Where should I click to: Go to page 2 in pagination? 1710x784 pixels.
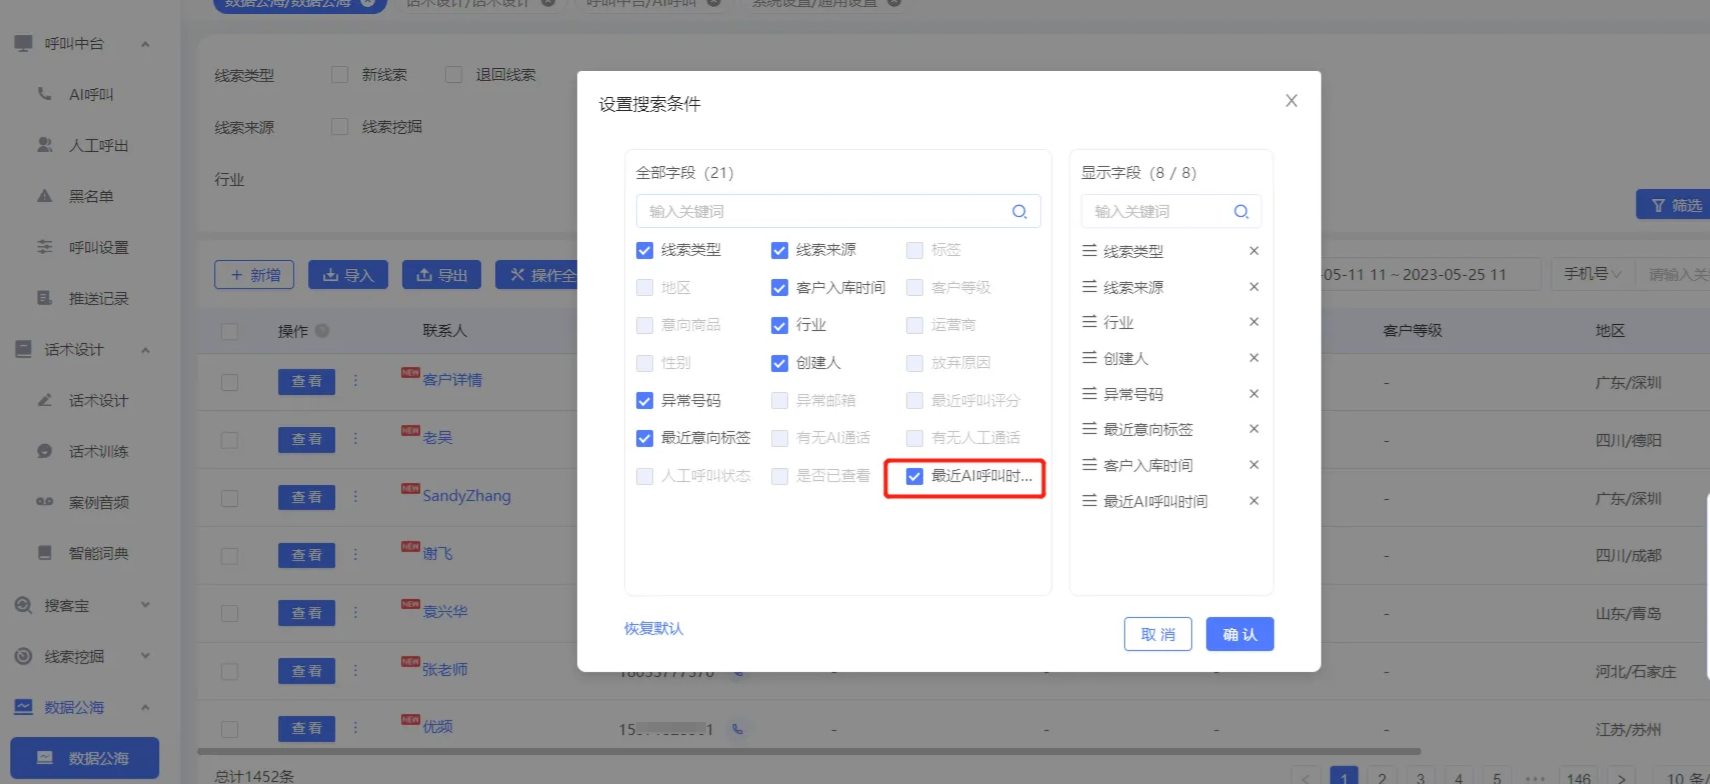[x=1382, y=777]
